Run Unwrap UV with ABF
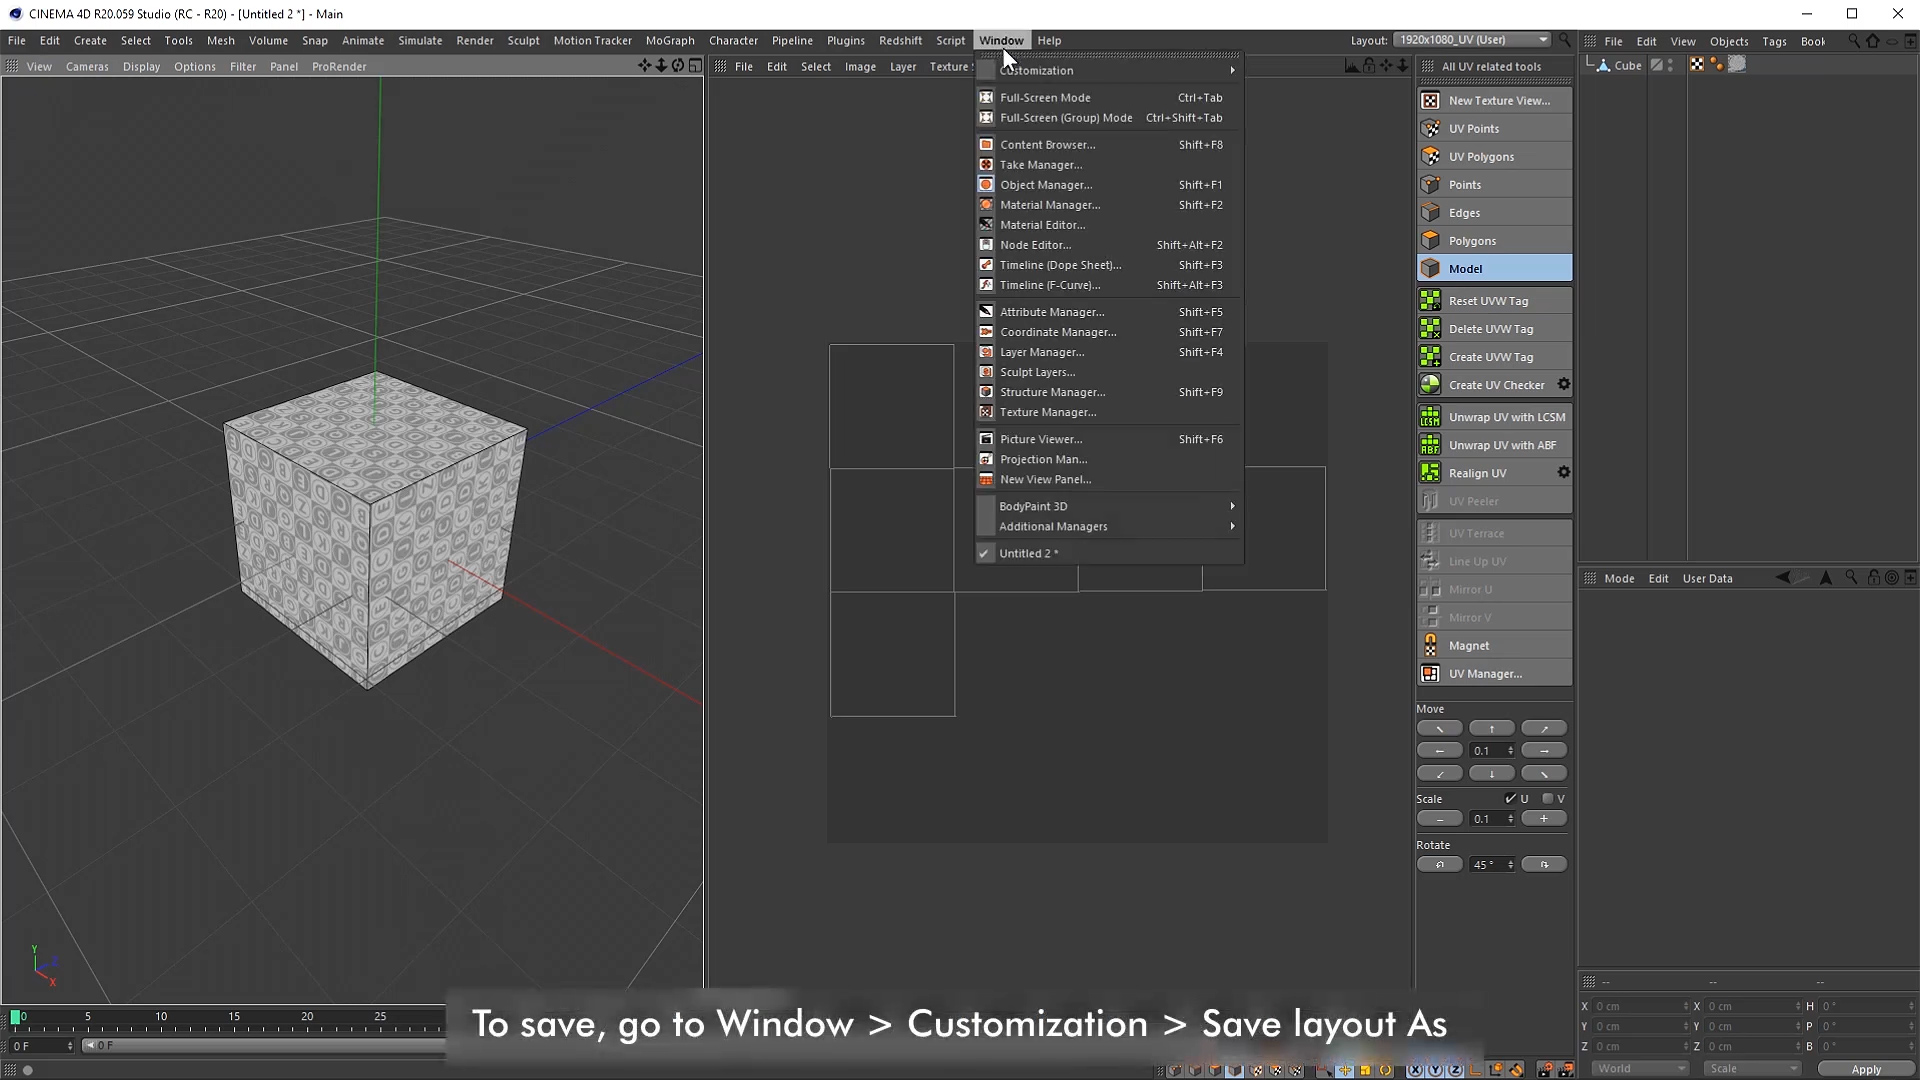1920x1080 pixels. tap(1494, 445)
